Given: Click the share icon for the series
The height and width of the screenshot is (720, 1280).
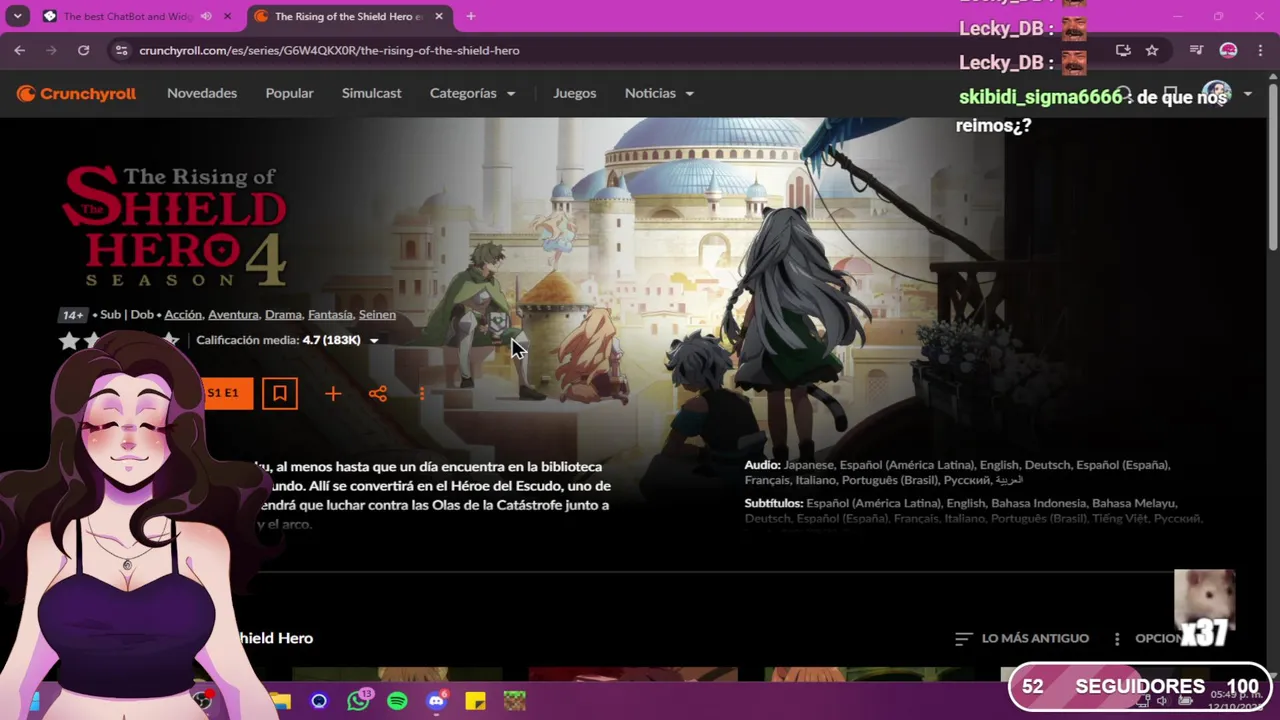Looking at the screenshot, I should coord(378,394).
